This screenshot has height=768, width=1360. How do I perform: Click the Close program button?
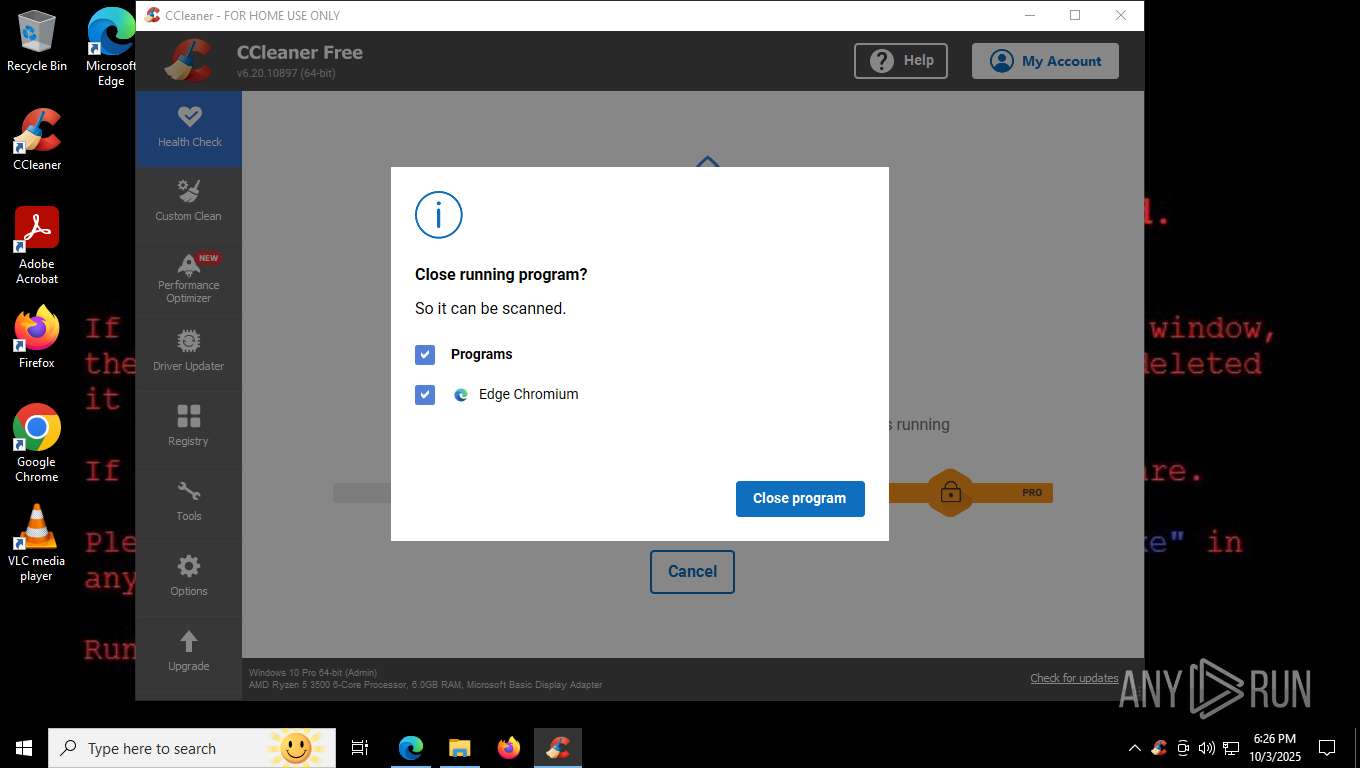(800, 499)
